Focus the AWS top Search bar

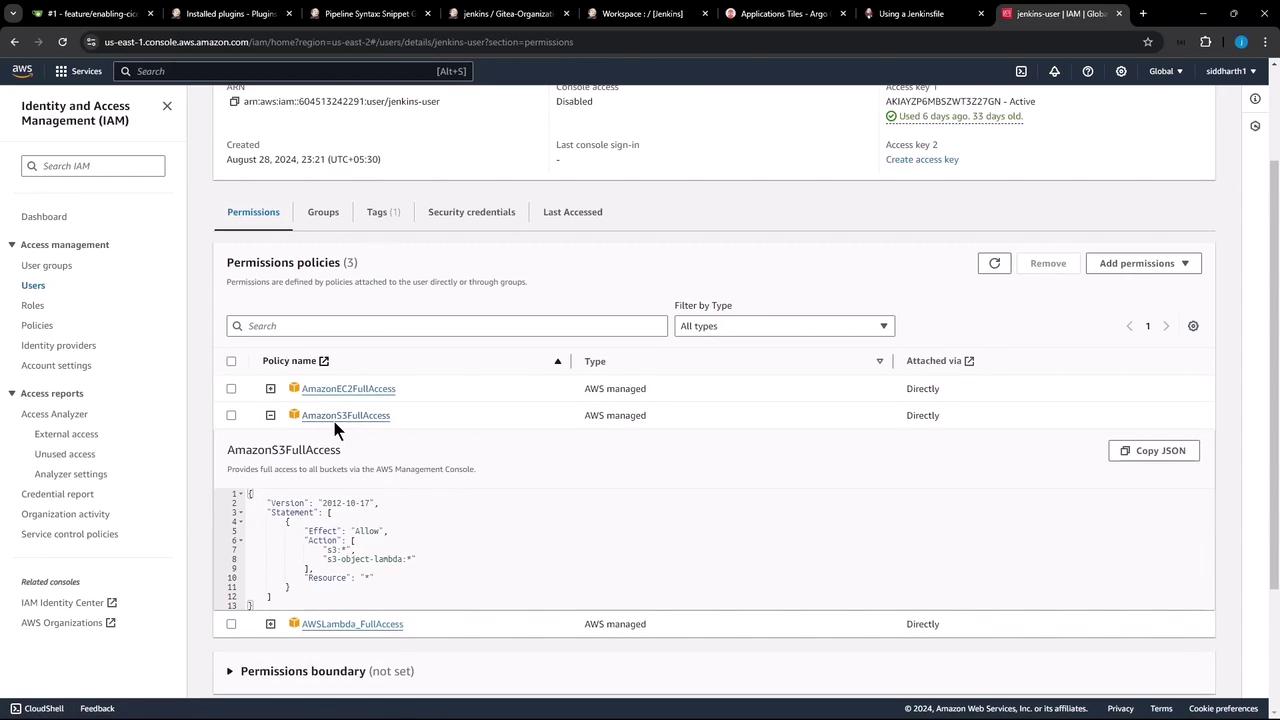[x=292, y=71]
